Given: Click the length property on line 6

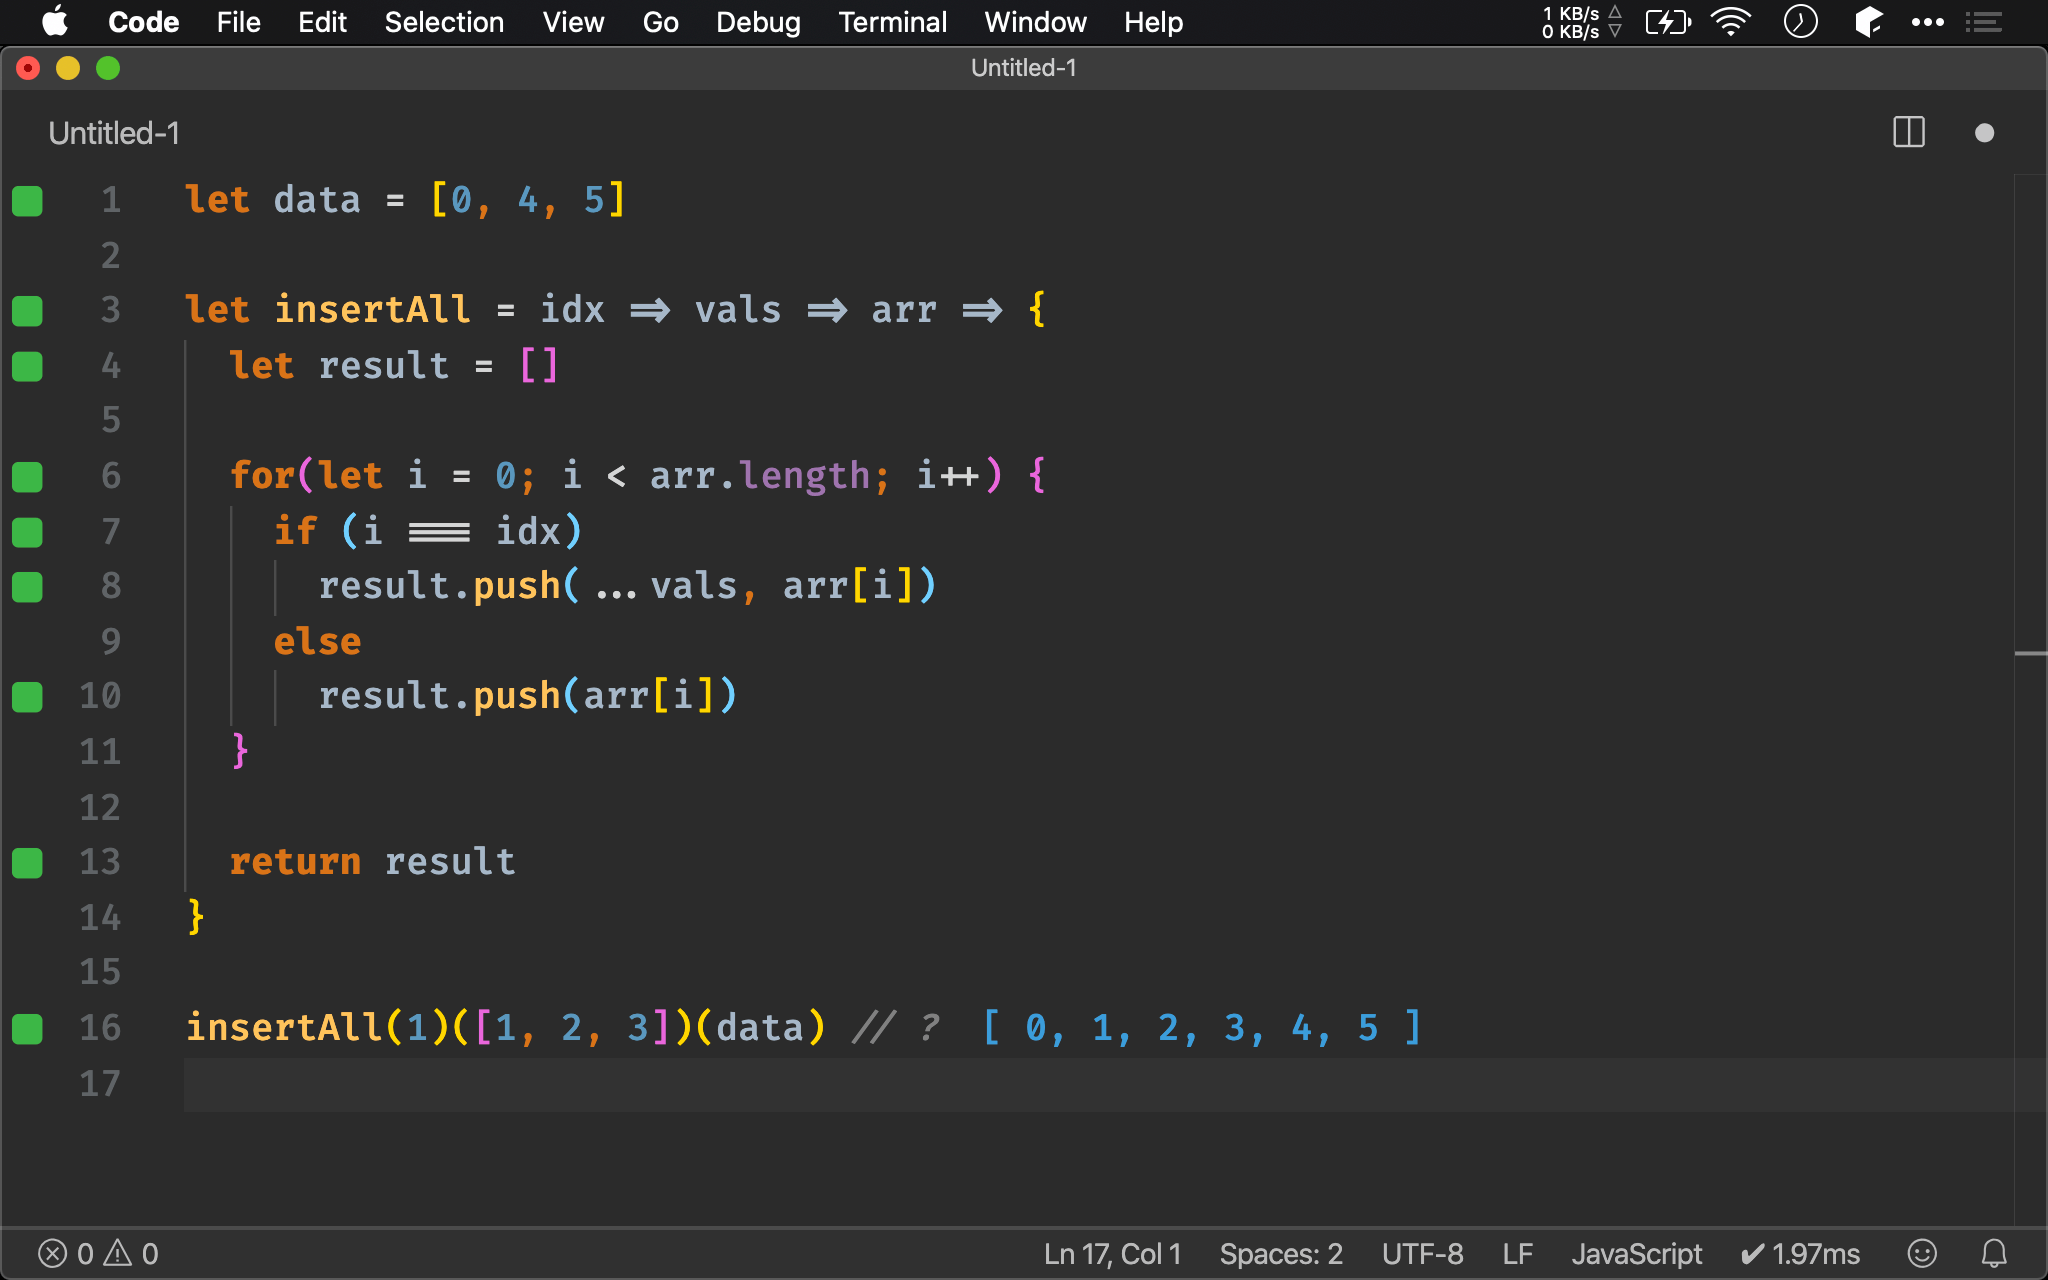Looking at the screenshot, I should pyautogui.click(x=805, y=476).
